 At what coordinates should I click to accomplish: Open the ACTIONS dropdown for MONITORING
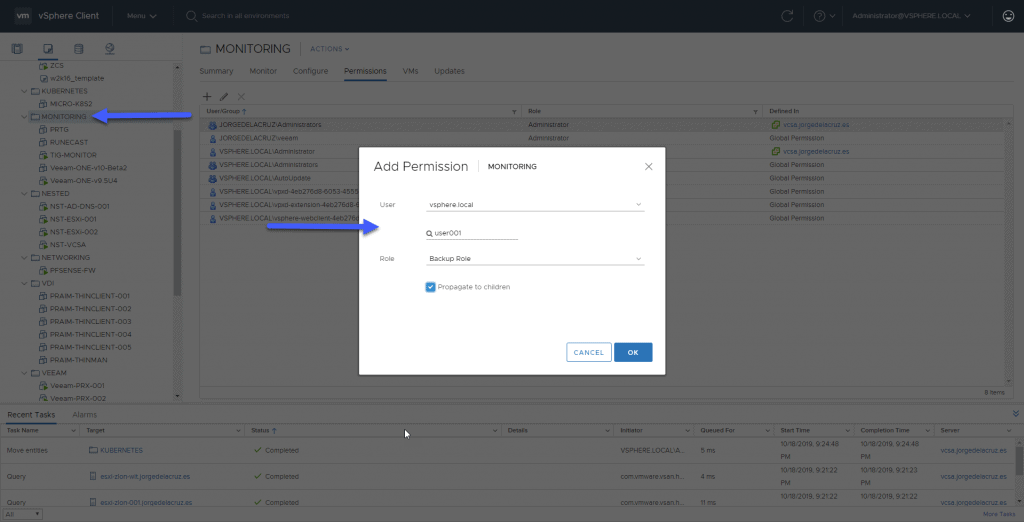(330, 49)
